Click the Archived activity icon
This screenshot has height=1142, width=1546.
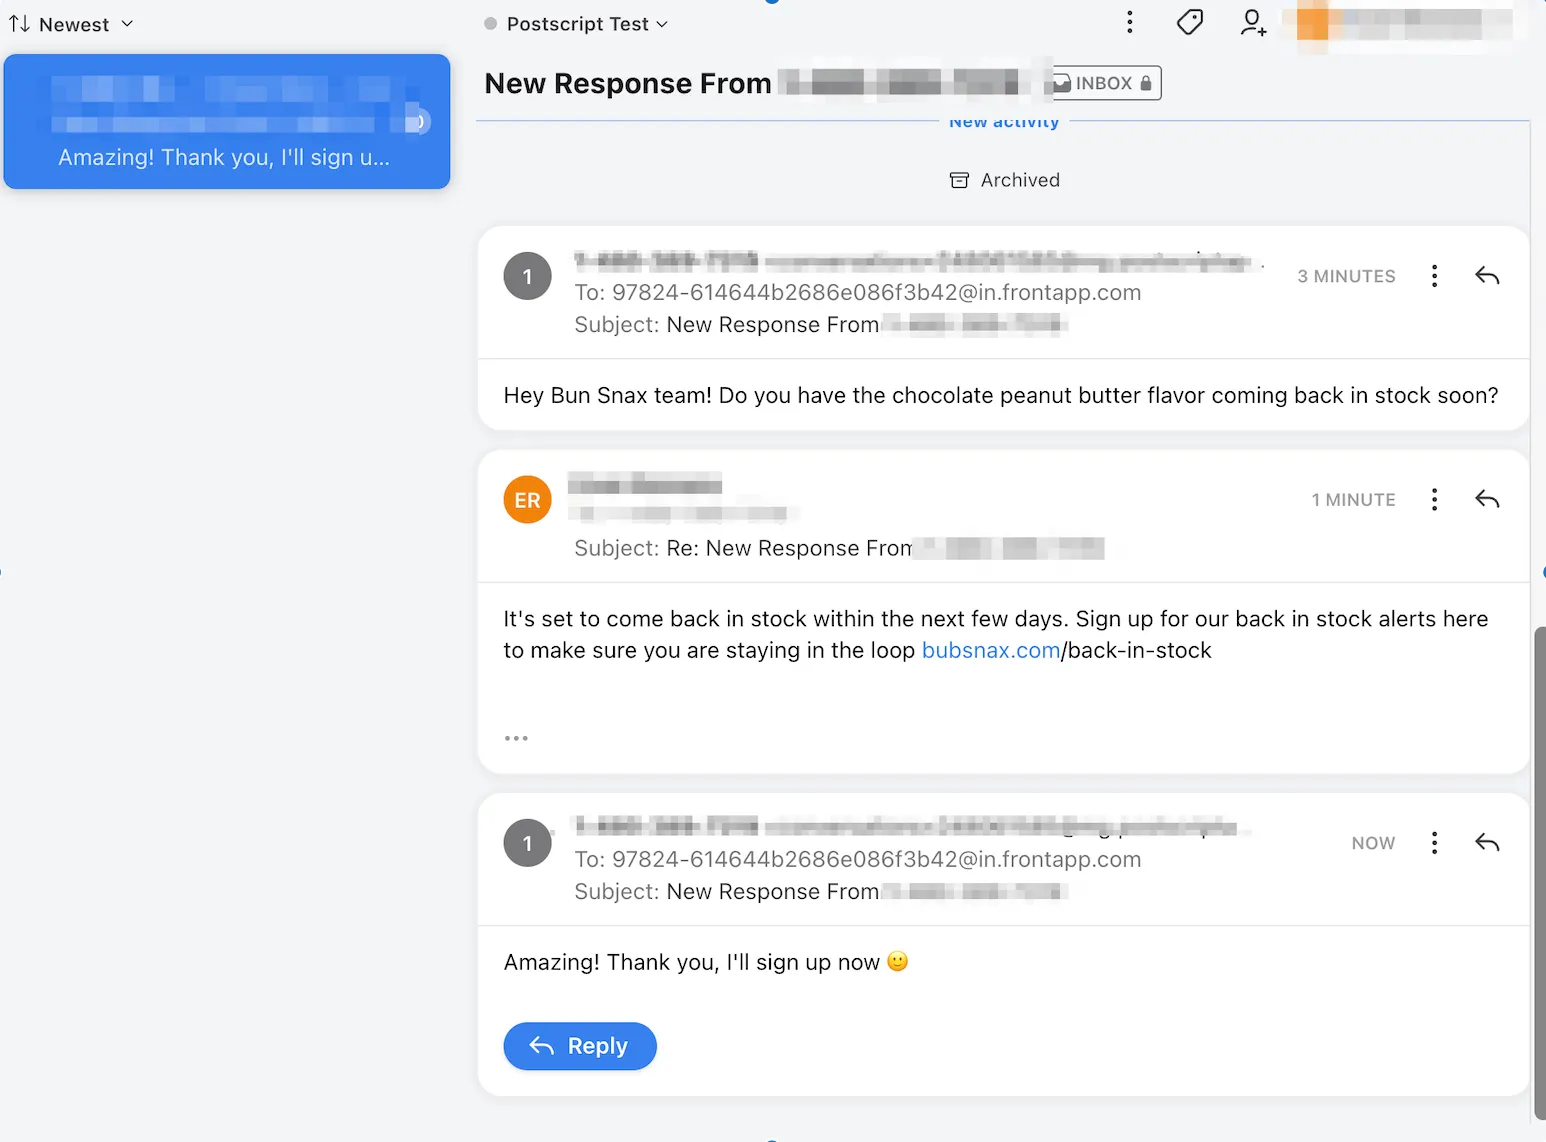pos(958,180)
